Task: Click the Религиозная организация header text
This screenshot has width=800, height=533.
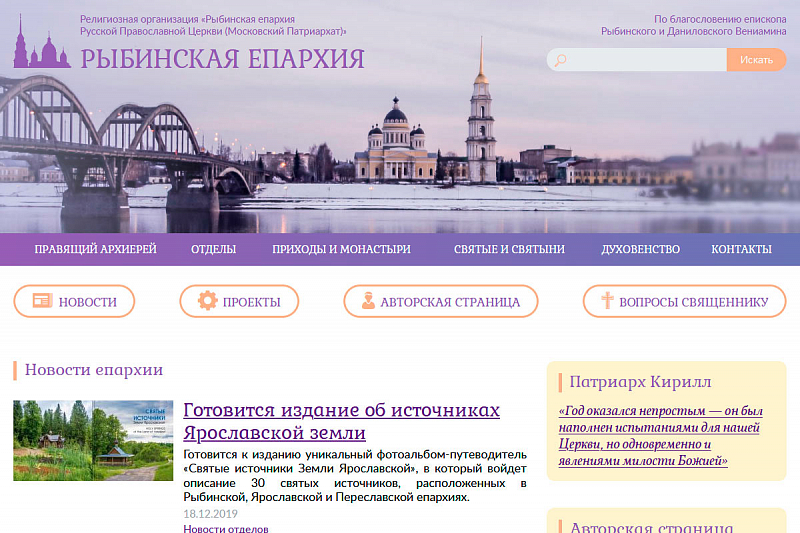Action: [x=213, y=26]
